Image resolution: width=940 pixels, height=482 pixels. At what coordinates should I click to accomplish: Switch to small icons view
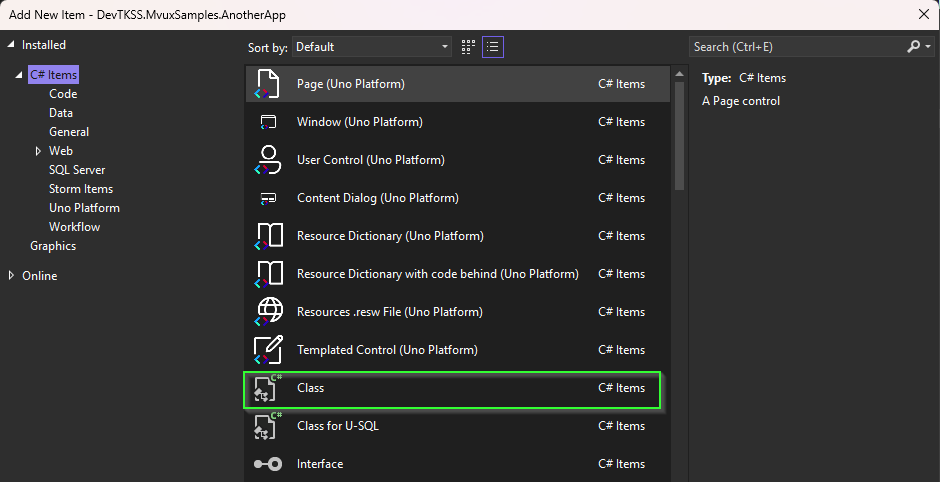pyautogui.click(x=469, y=47)
